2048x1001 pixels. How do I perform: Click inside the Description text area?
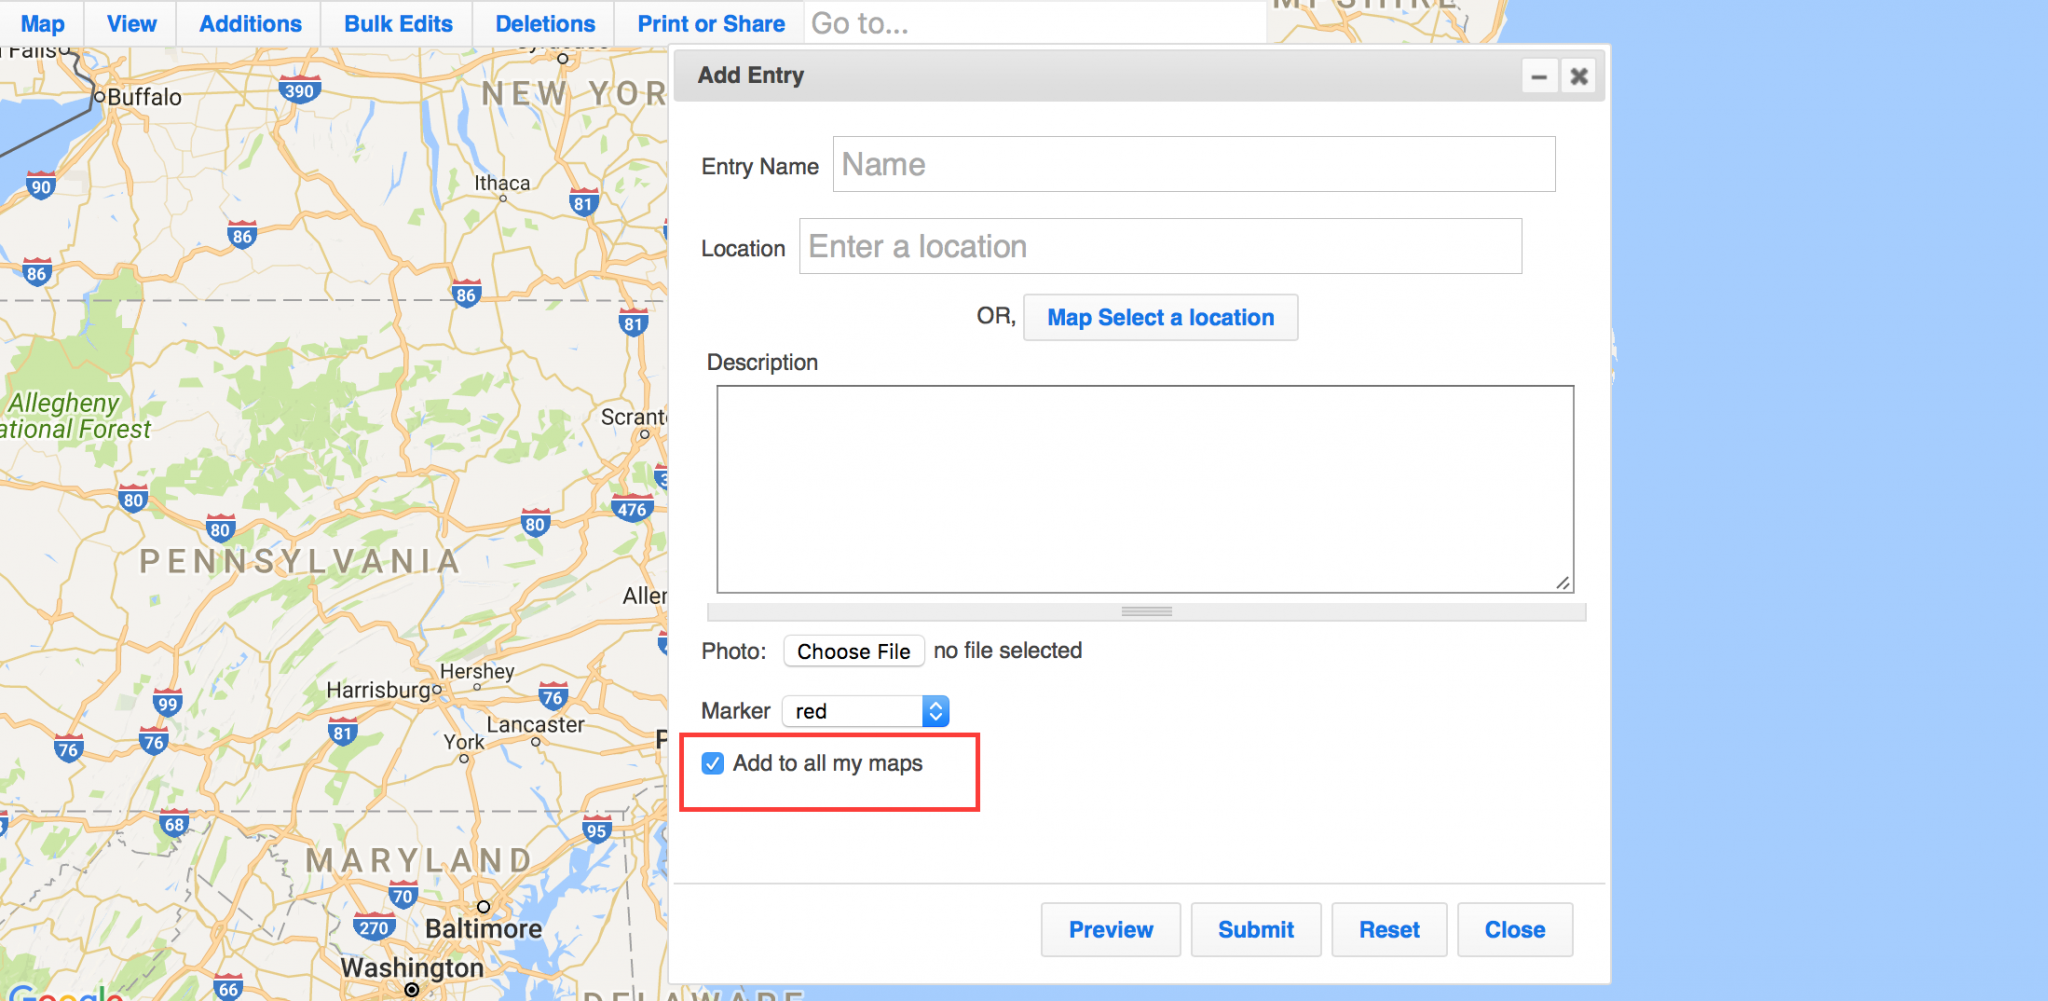pos(1145,489)
